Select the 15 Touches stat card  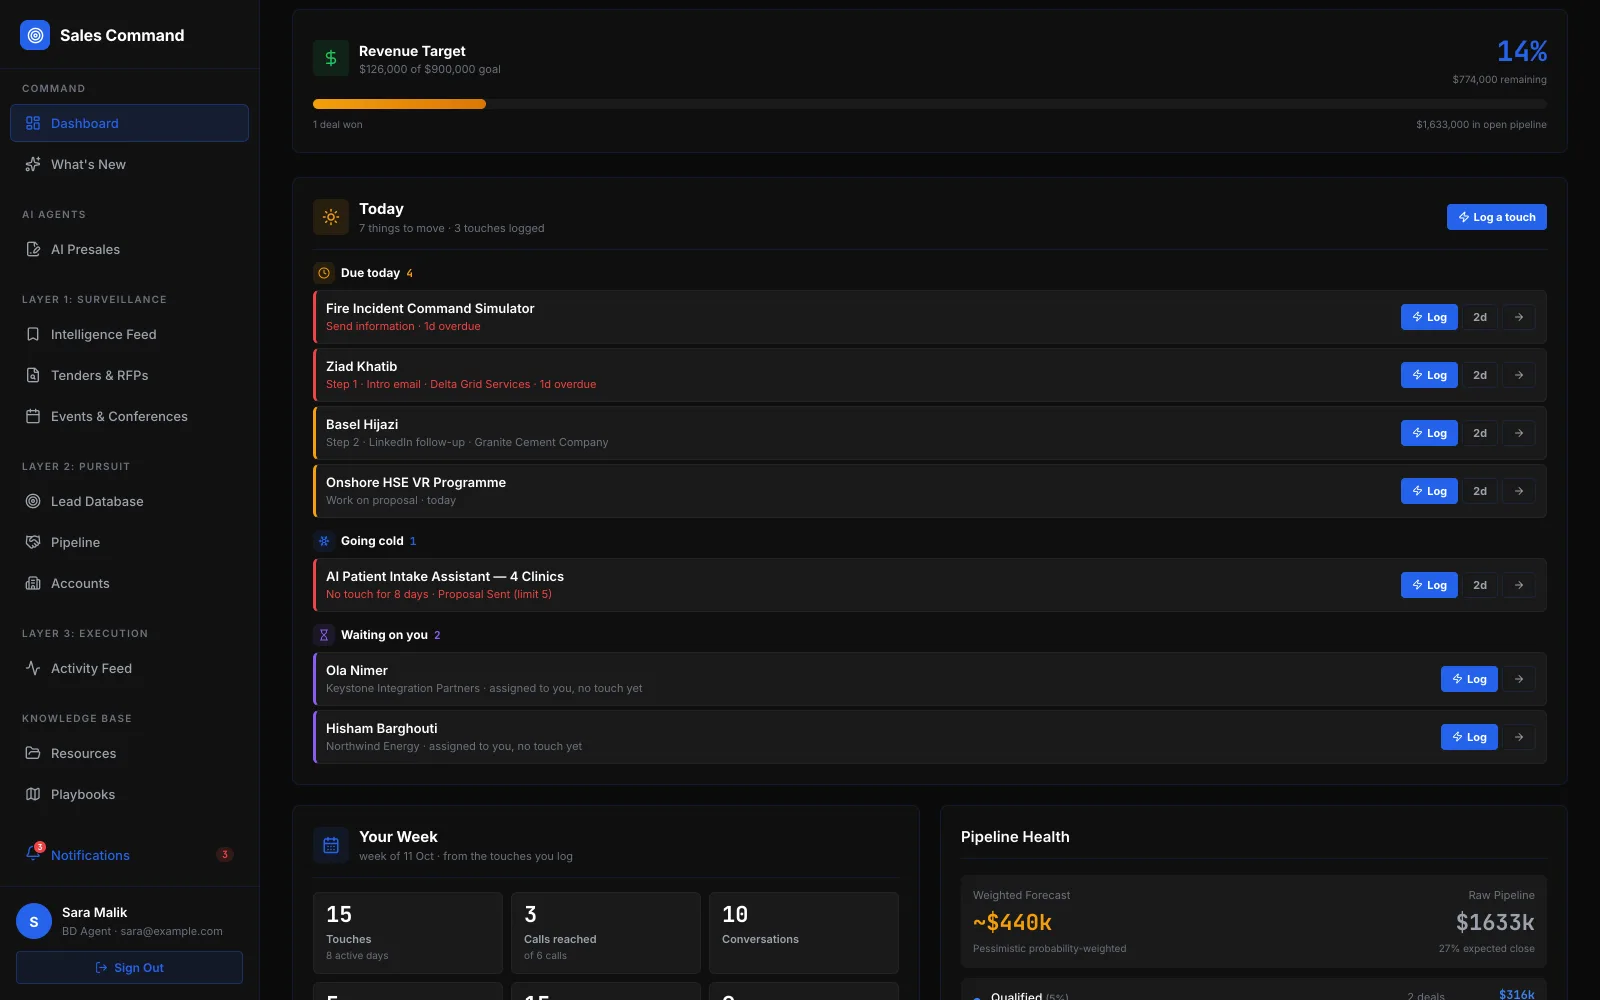pyautogui.click(x=408, y=933)
